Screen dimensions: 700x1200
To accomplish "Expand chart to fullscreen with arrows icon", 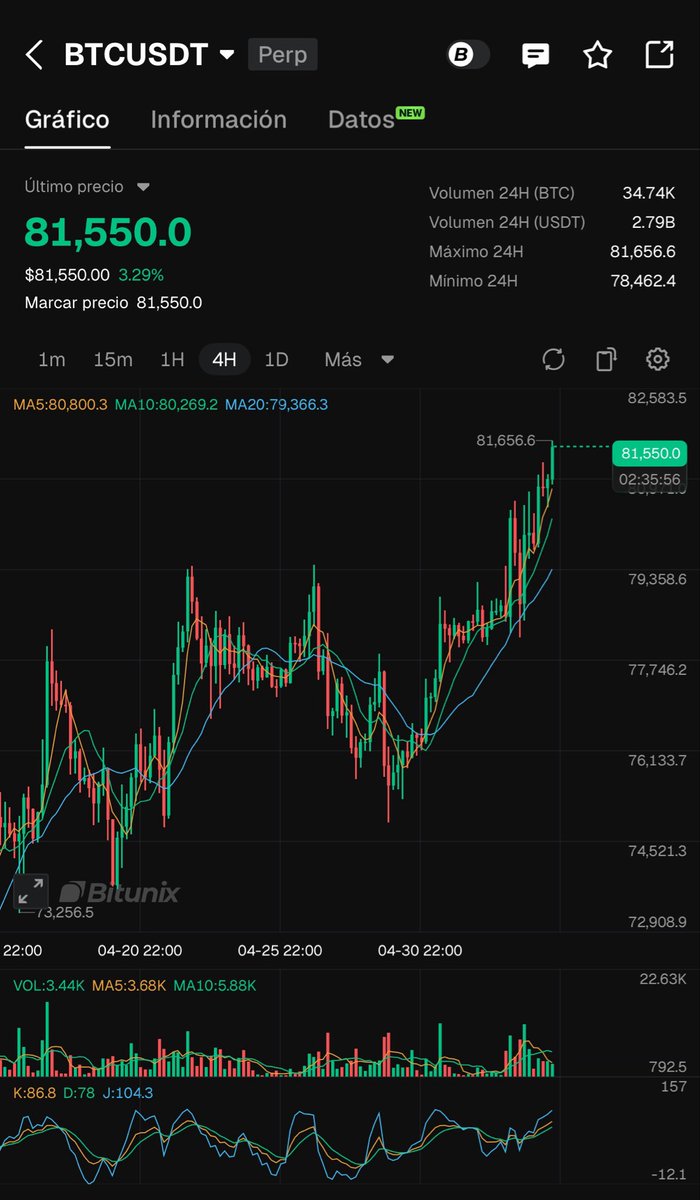I will [x=31, y=891].
